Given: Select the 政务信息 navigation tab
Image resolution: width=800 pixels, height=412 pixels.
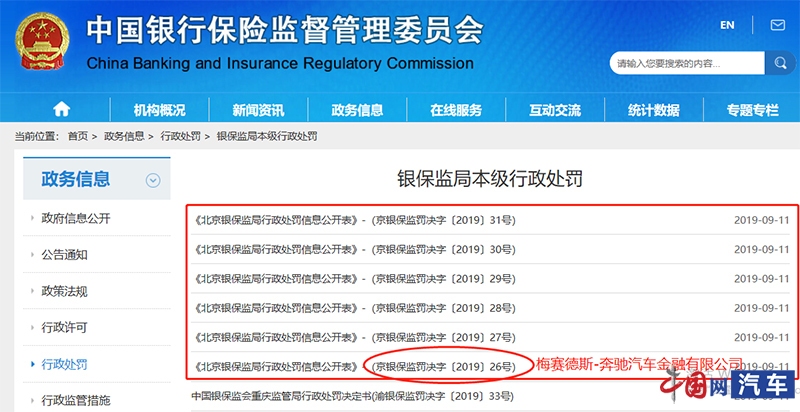Looking at the screenshot, I should tap(357, 110).
